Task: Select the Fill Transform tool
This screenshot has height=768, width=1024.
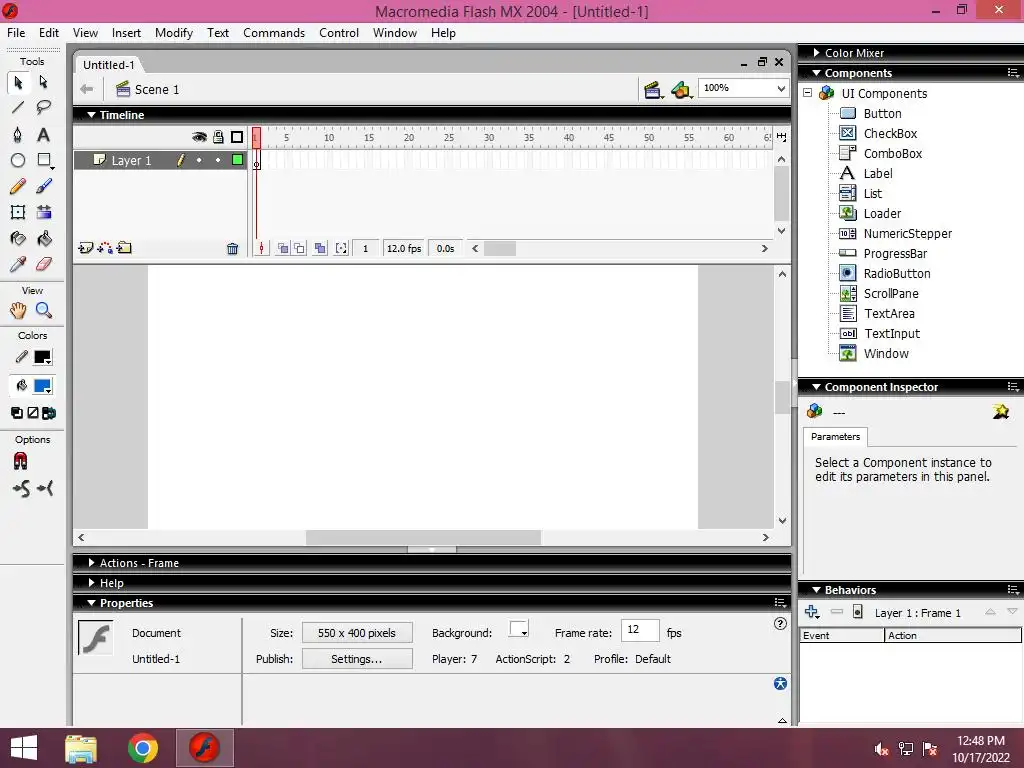Action: 44,212
